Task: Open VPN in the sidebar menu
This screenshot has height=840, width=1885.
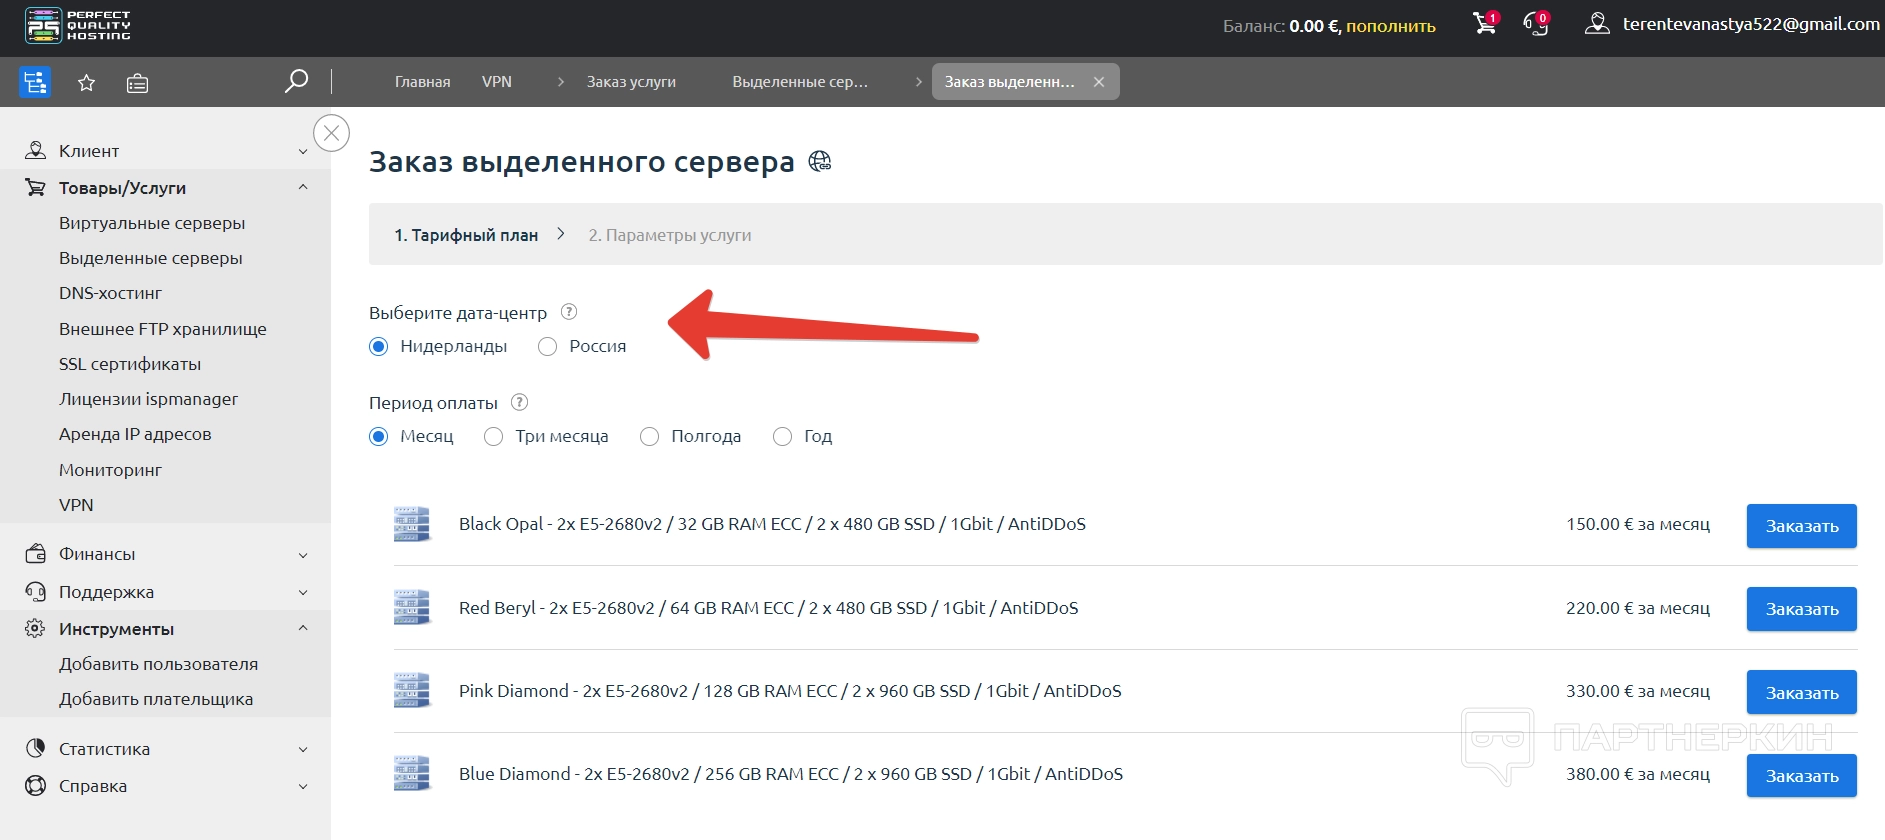Action: (x=76, y=505)
